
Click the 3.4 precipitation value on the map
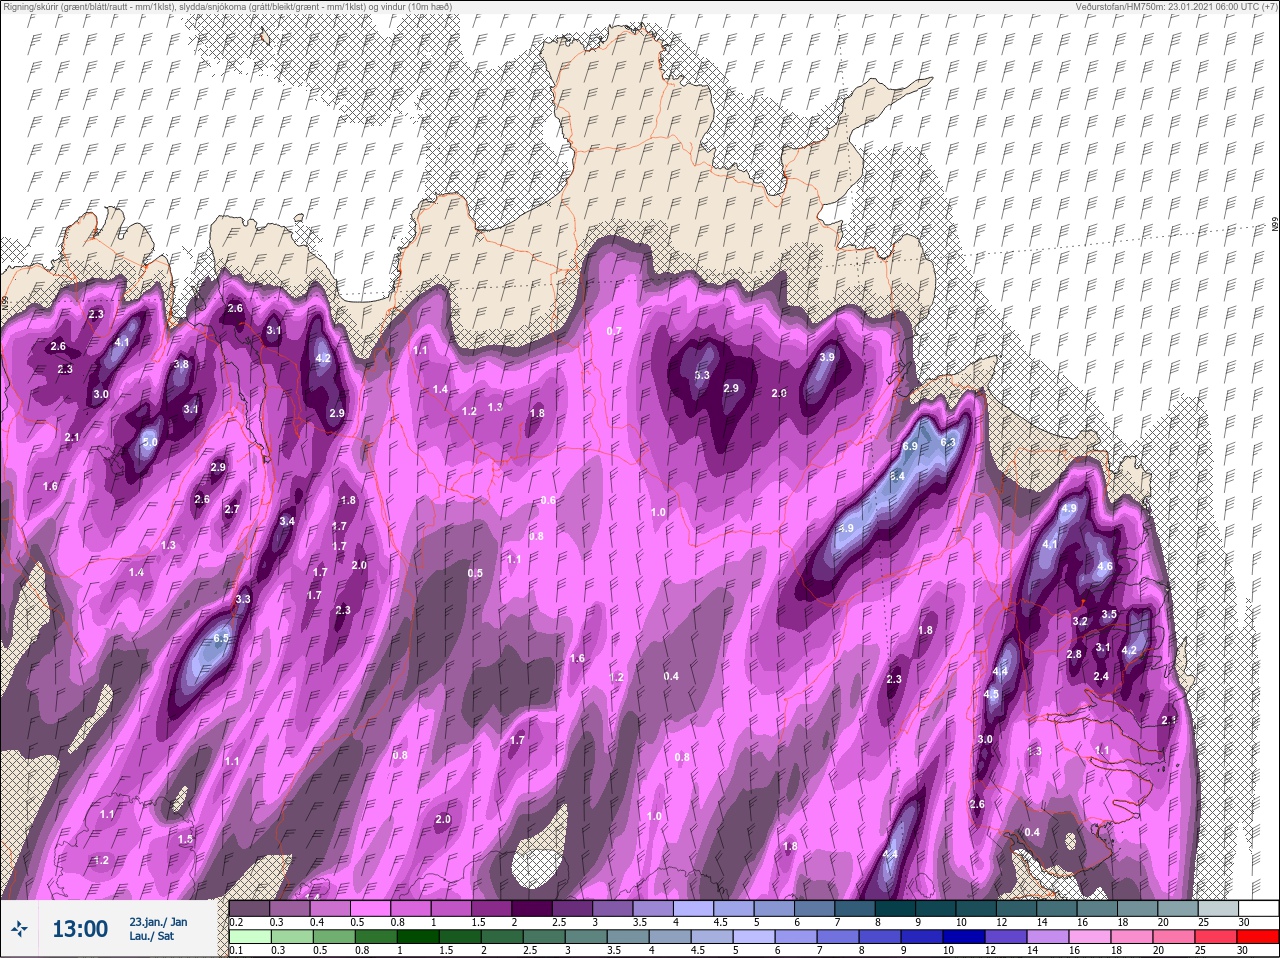point(287,521)
